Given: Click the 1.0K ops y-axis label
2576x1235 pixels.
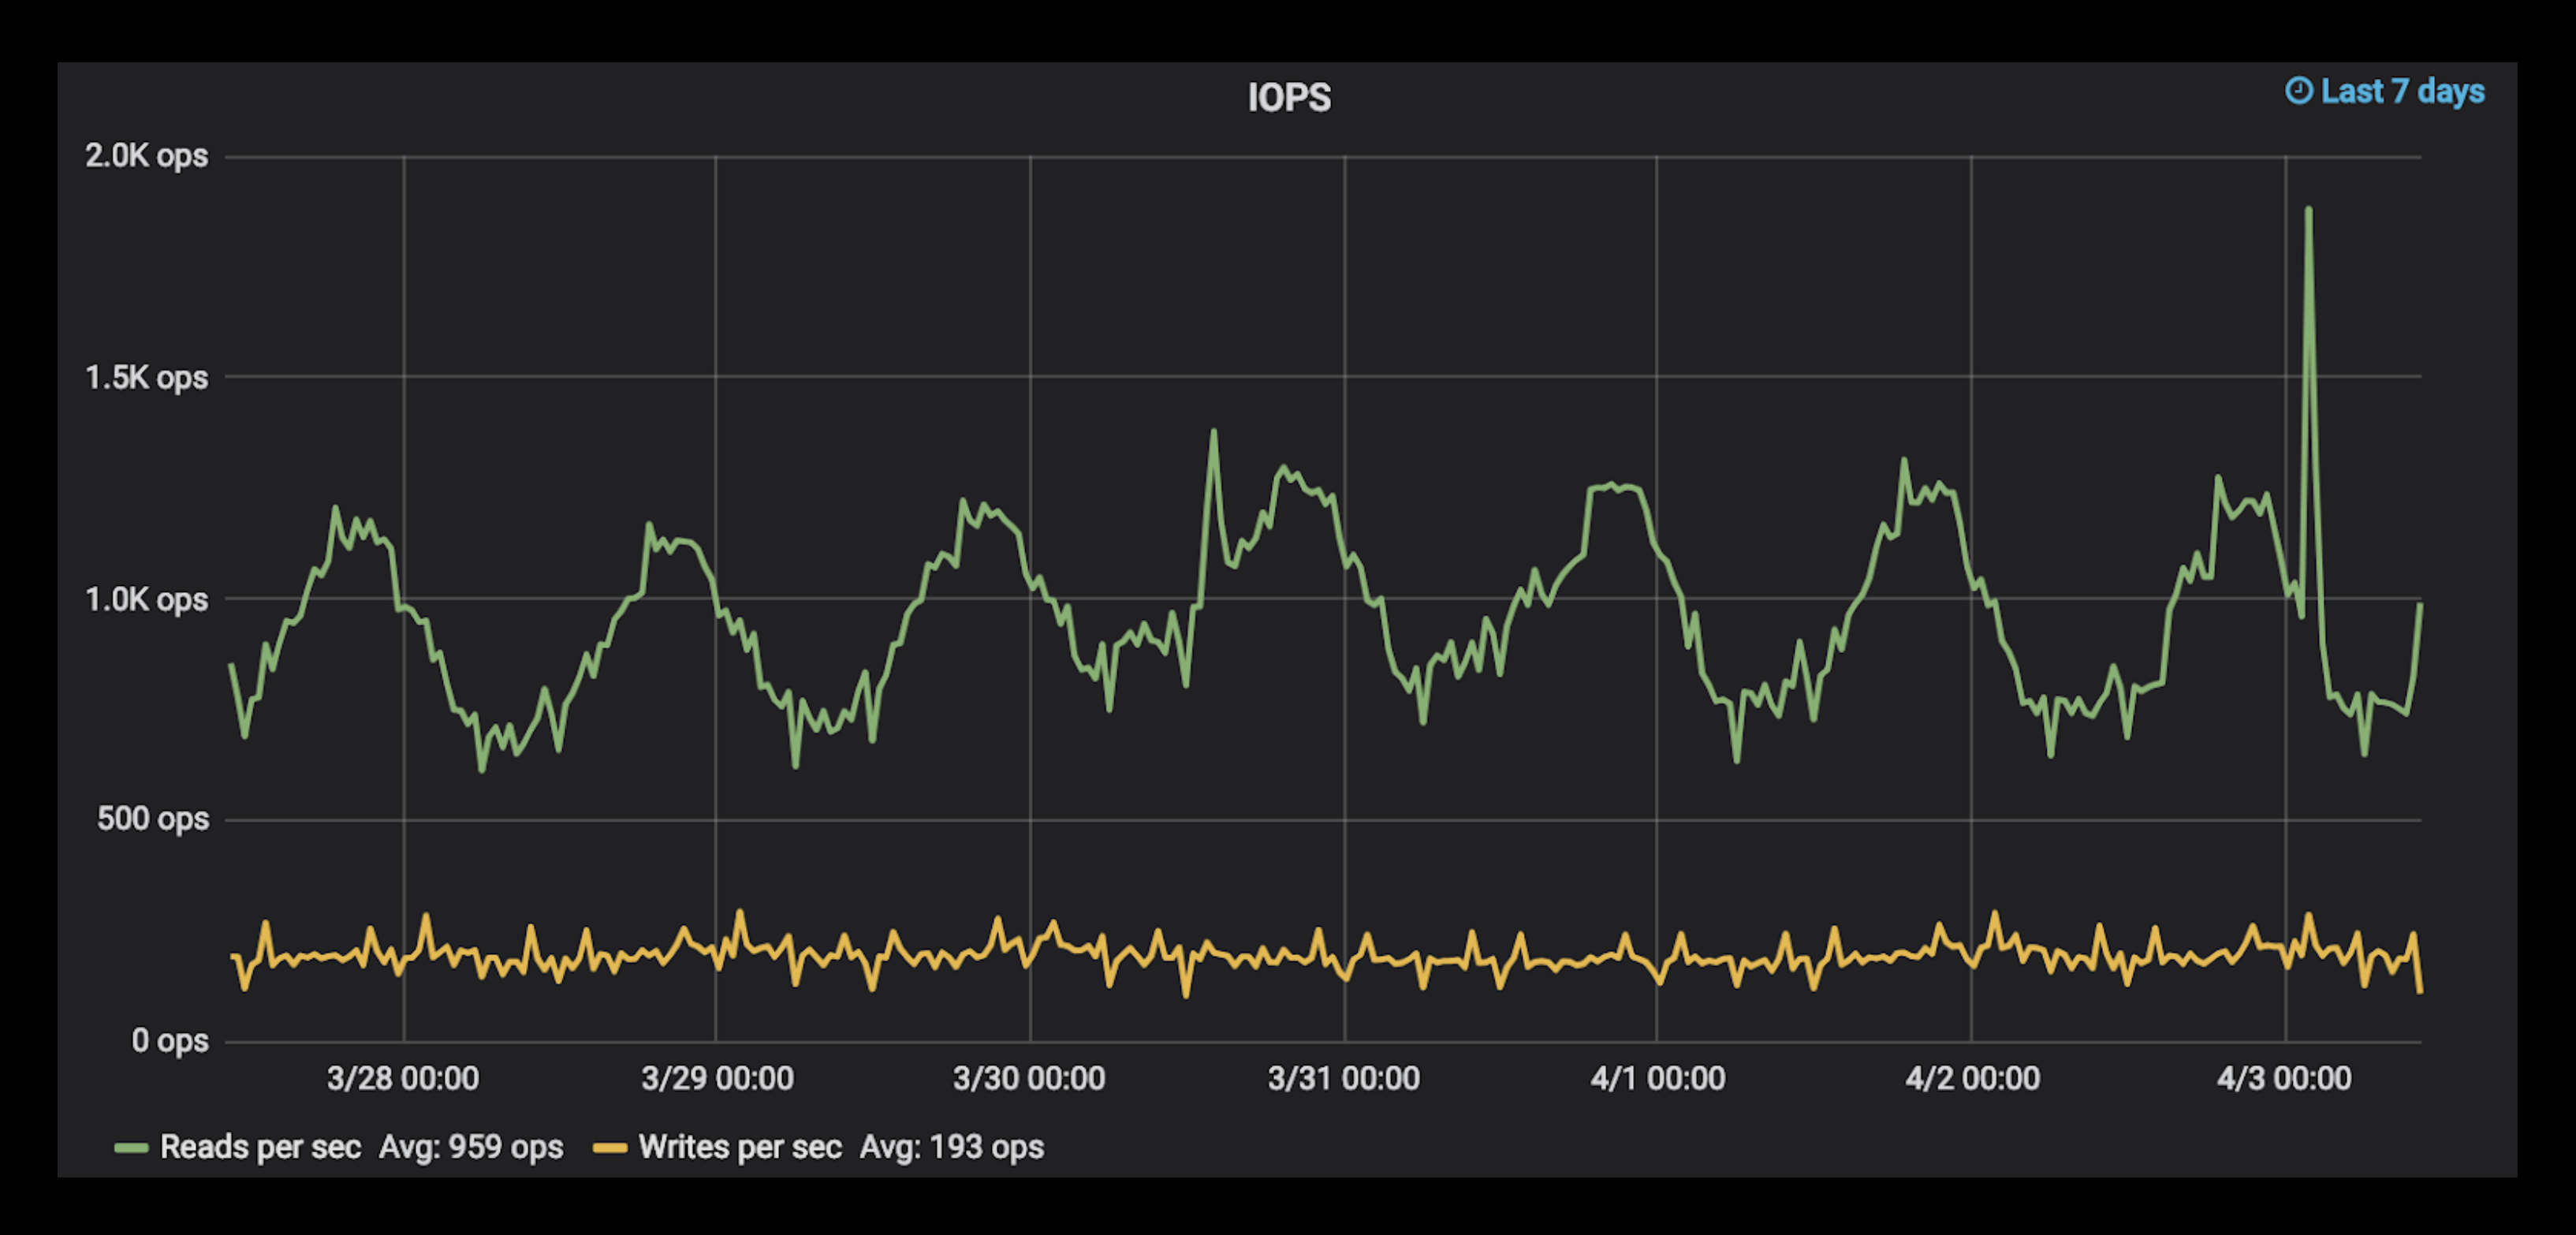Looking at the screenshot, I should [x=147, y=600].
